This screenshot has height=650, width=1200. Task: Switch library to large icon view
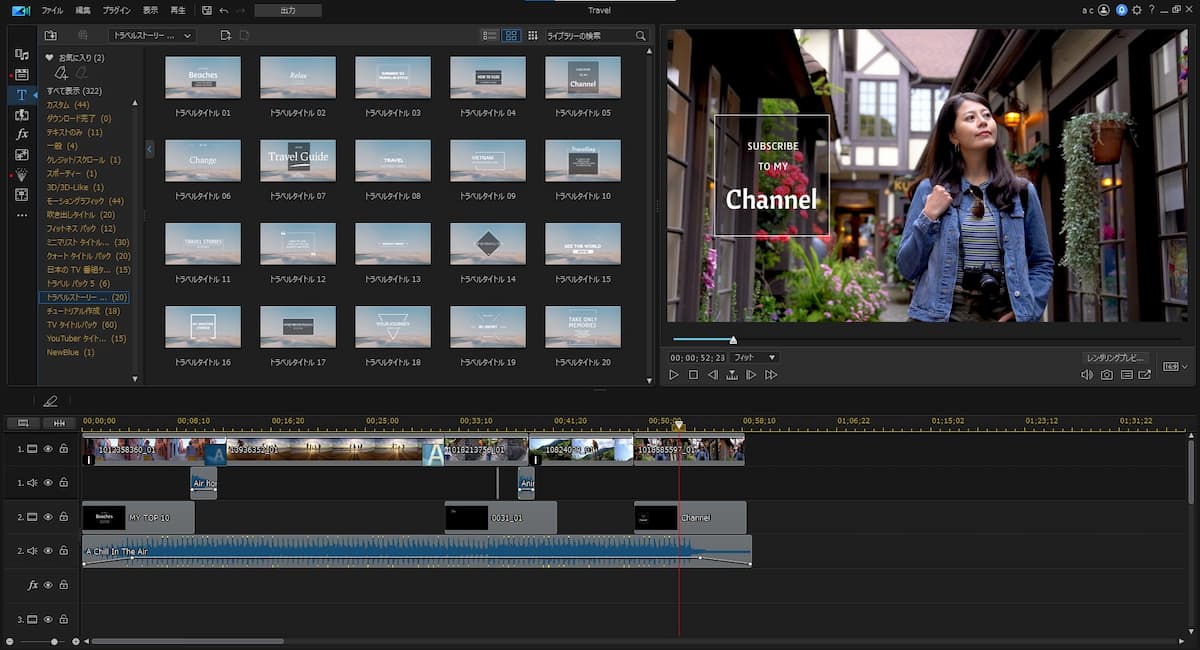tap(511, 36)
